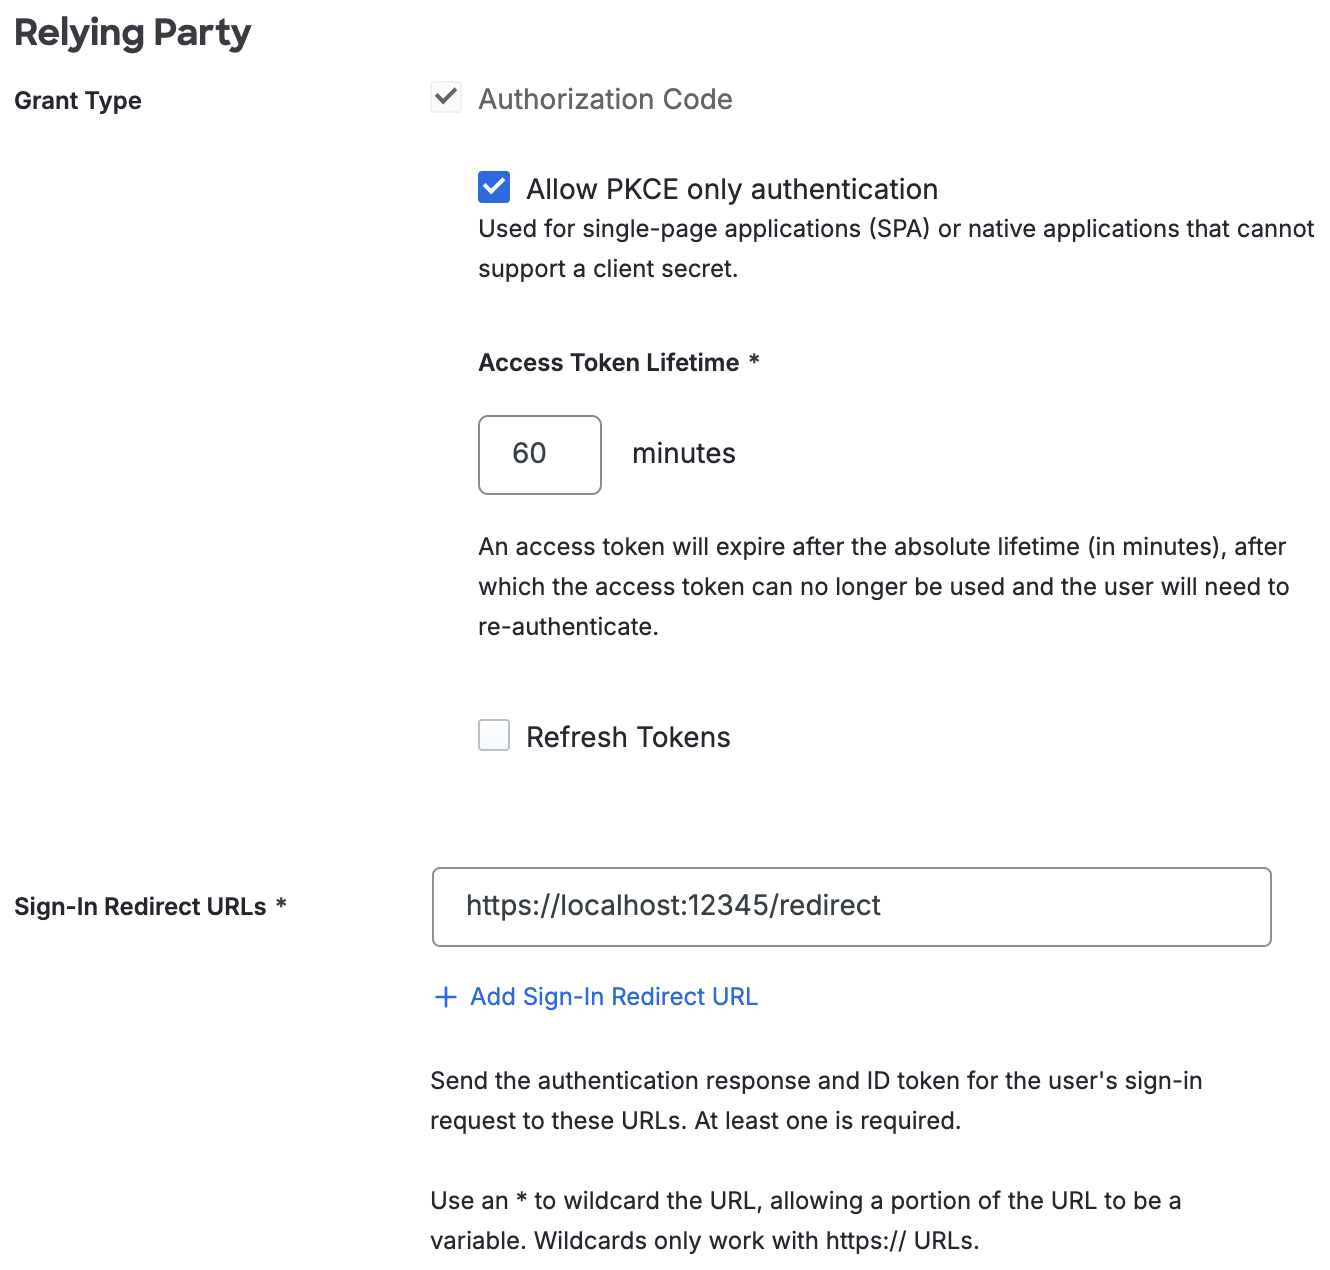Click the Access Token Lifetime value box
Viewport: 1330px width, 1270px height.
[539, 455]
